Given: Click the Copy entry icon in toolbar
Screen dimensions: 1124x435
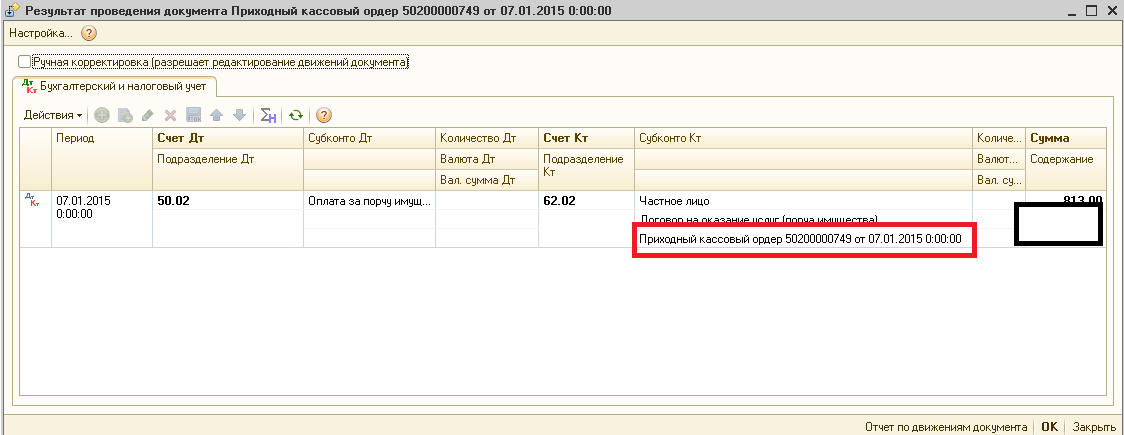Looking at the screenshot, I should [125, 115].
